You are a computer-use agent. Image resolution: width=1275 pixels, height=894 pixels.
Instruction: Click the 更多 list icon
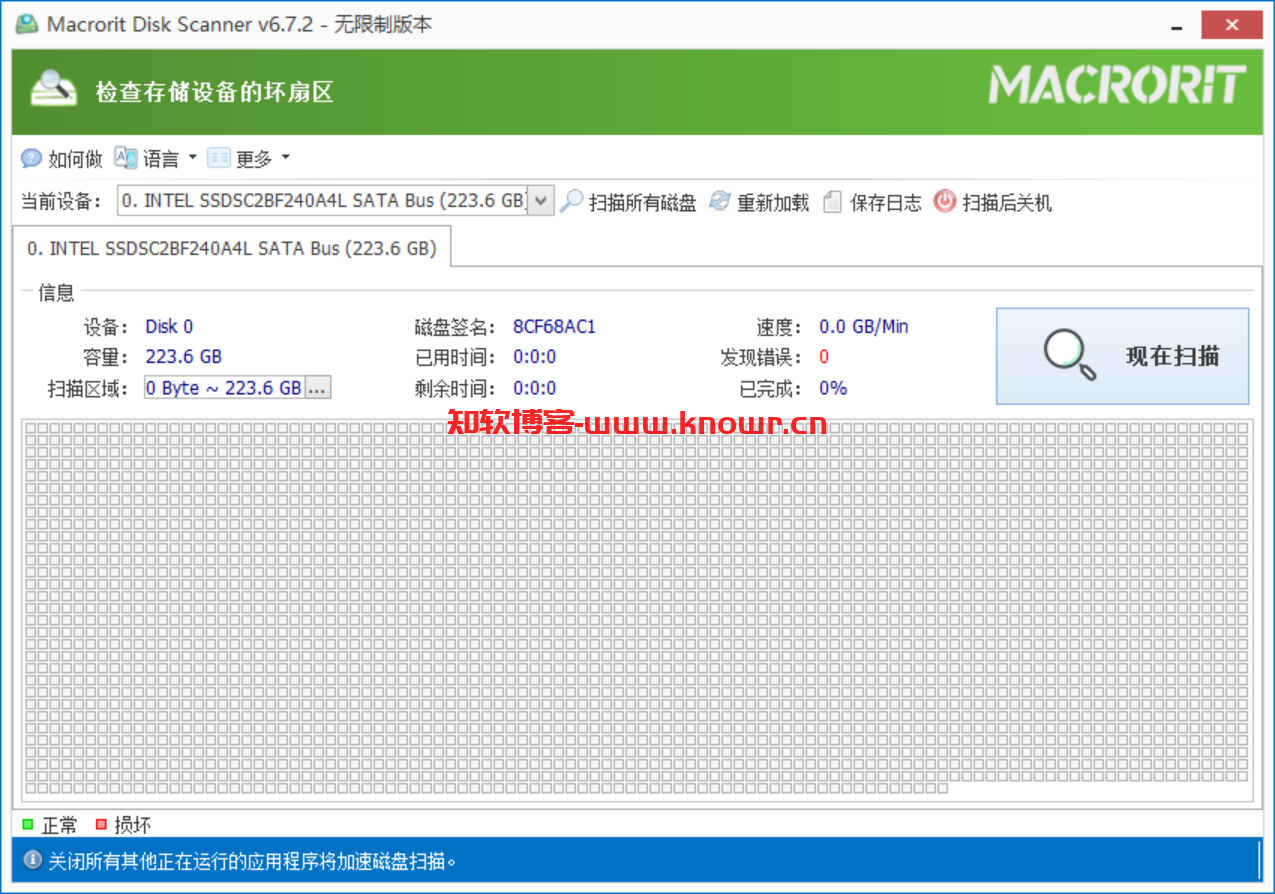218,158
